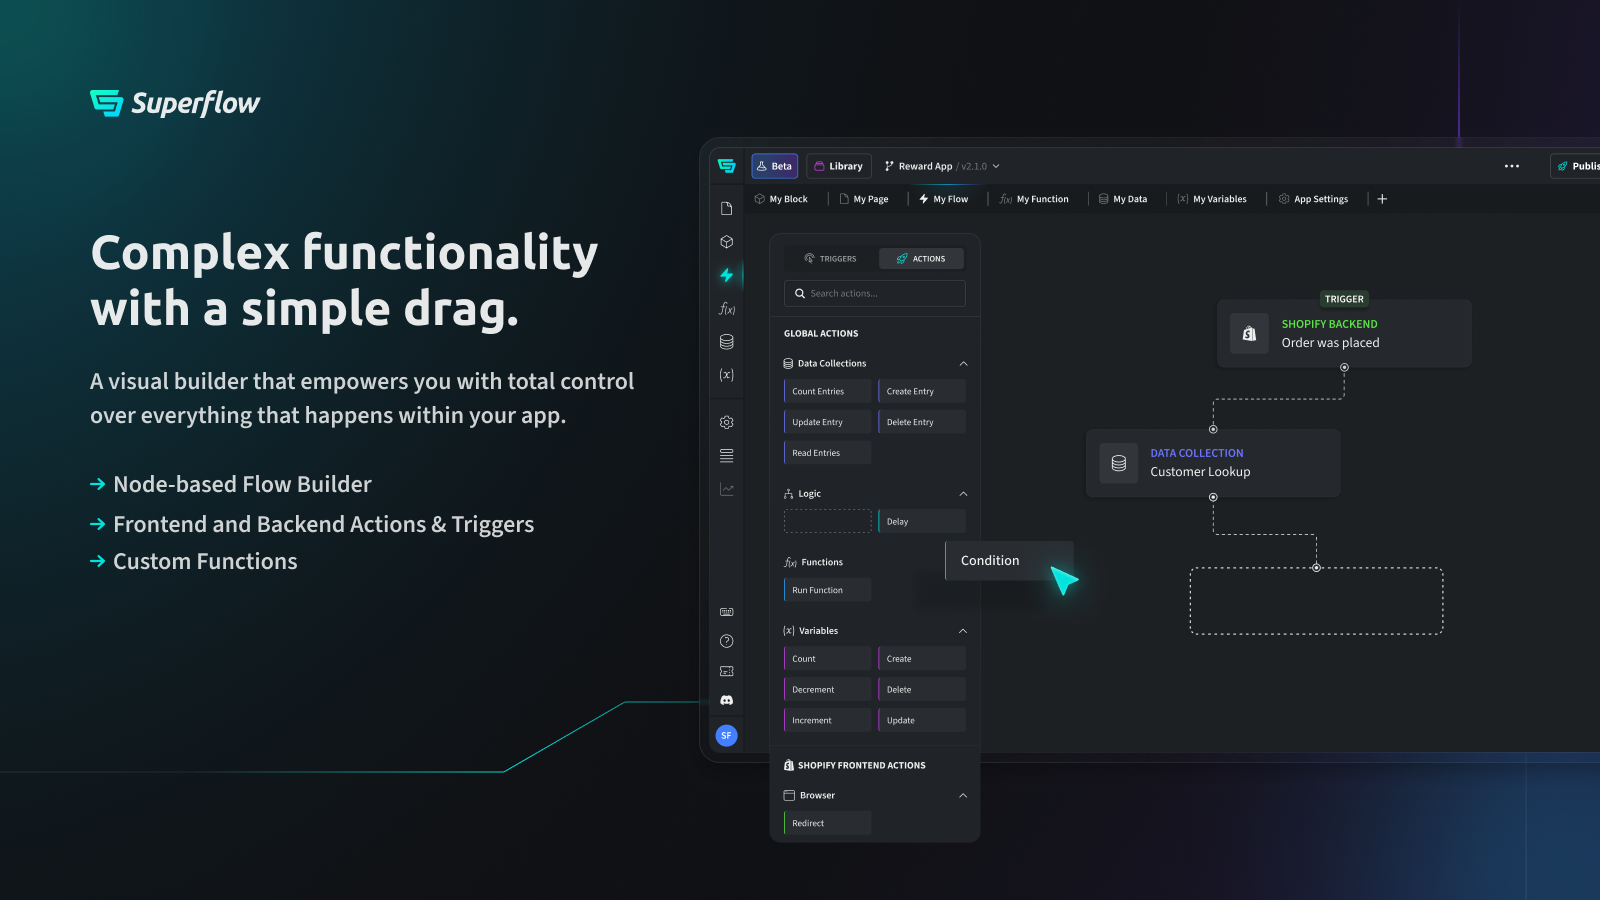Open the keyboard shortcuts icon in the sidebar
This screenshot has height=900, width=1600.
click(727, 611)
